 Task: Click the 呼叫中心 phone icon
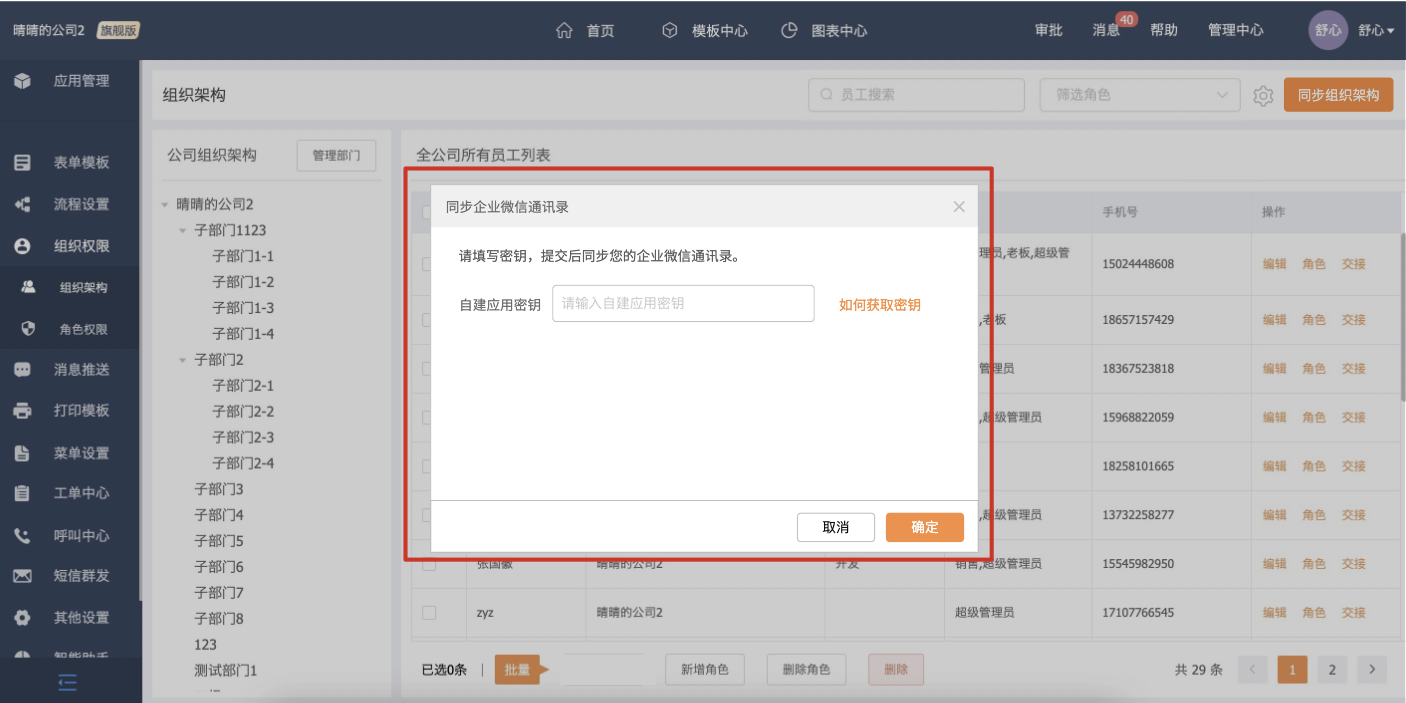coord(22,535)
